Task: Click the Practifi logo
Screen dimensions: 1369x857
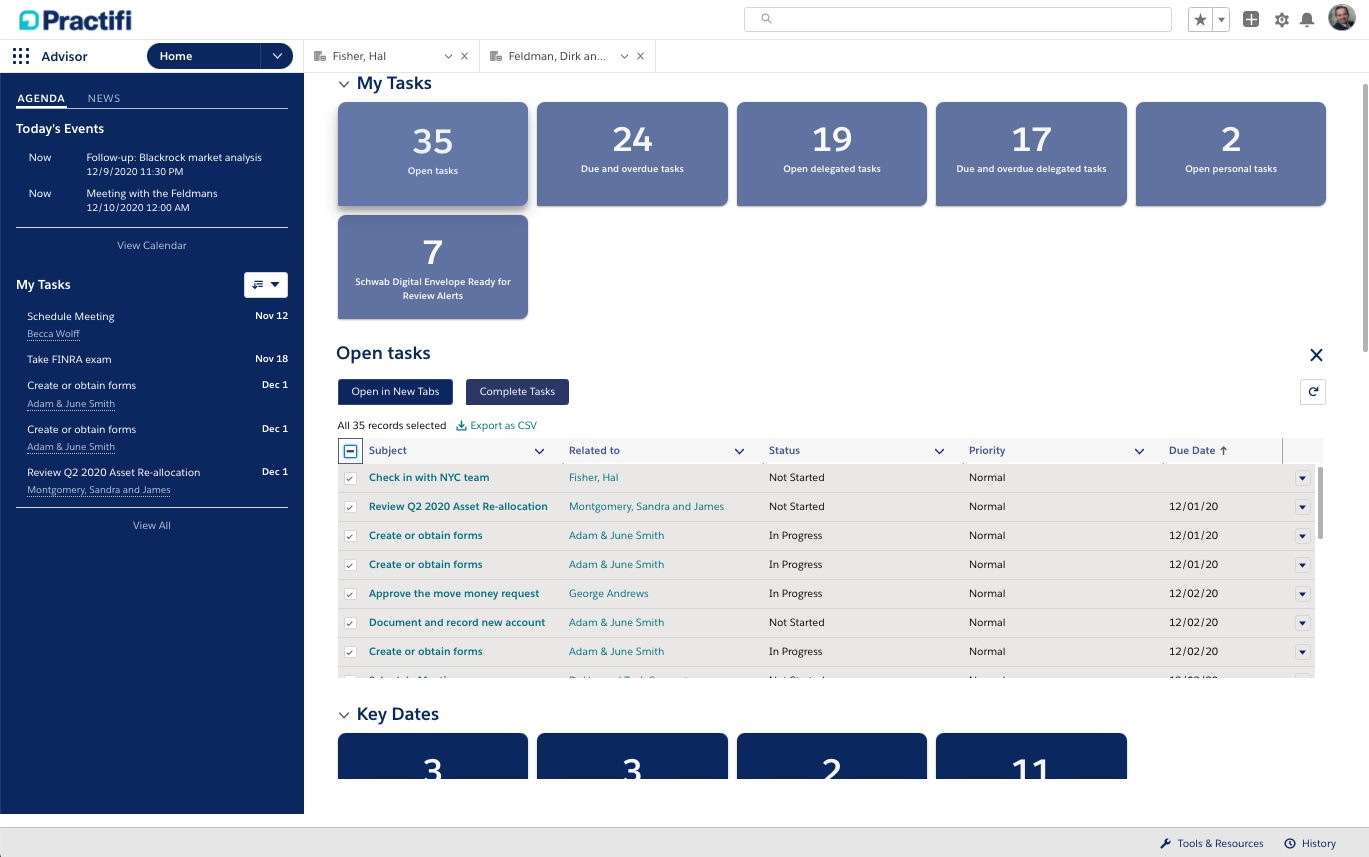Action: click(75, 19)
